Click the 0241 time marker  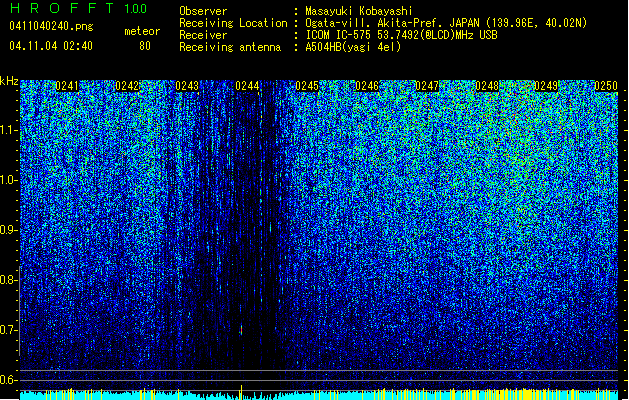click(67, 86)
